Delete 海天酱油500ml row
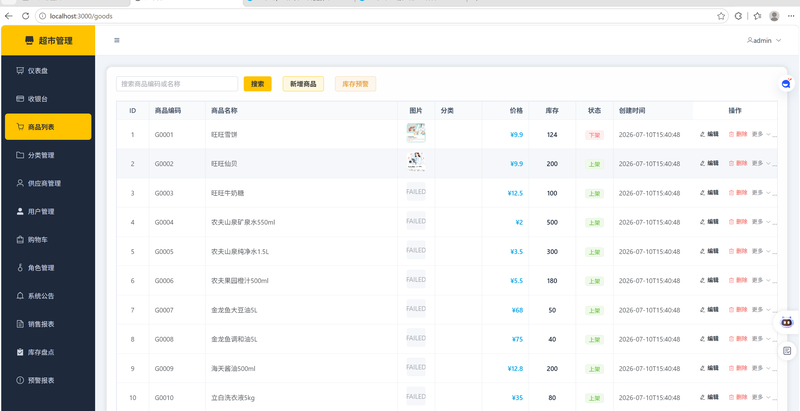This screenshot has width=800, height=411. [738, 368]
